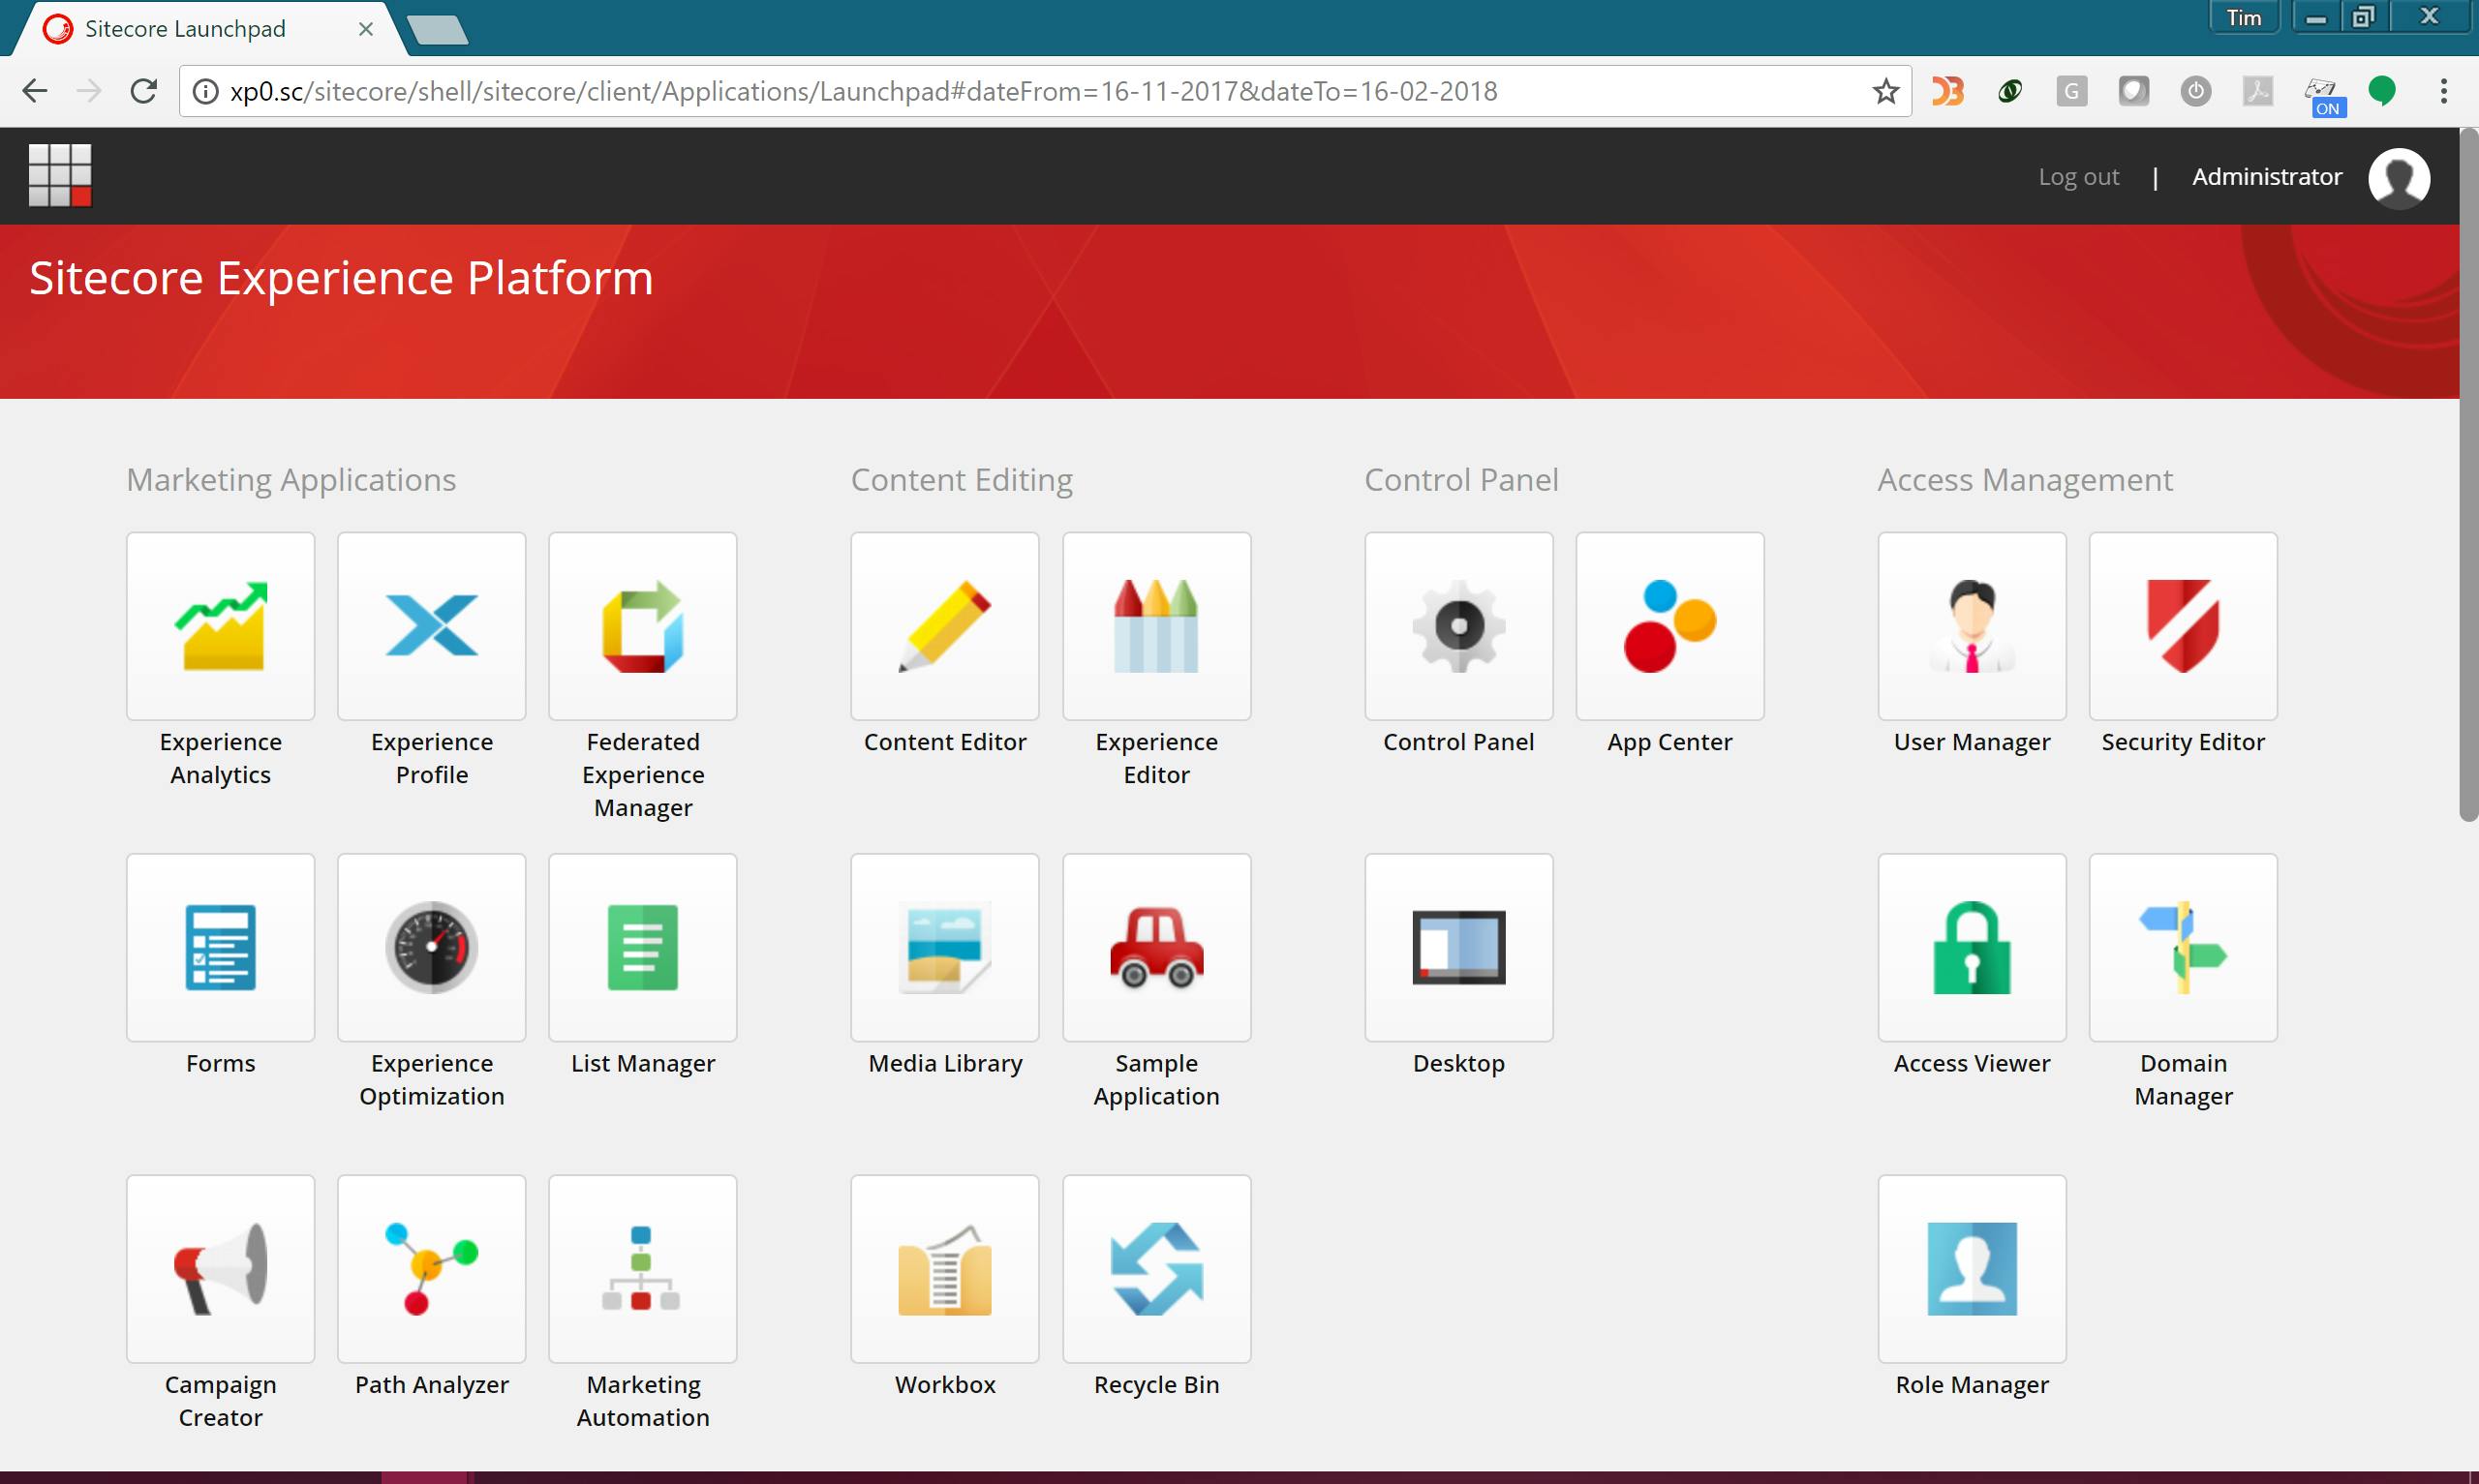Open Marketing Automation tile
The height and width of the screenshot is (1484, 2479).
coord(643,1268)
